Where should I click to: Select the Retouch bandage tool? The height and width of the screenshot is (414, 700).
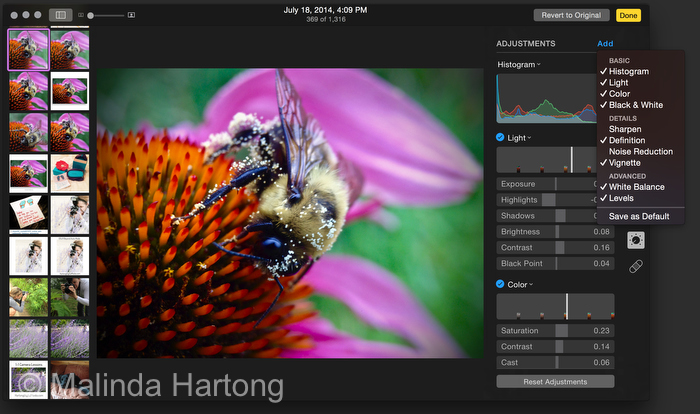click(636, 267)
